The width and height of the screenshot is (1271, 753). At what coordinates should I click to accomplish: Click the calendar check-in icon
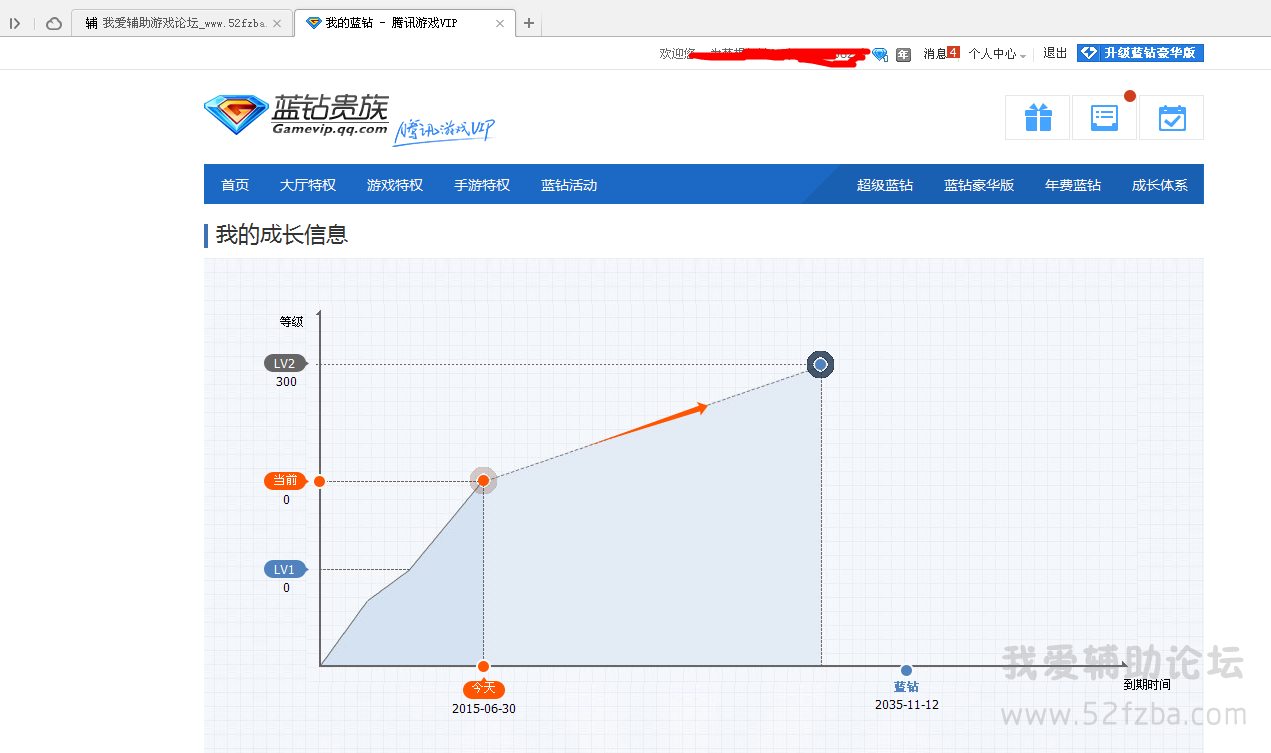coord(1171,118)
